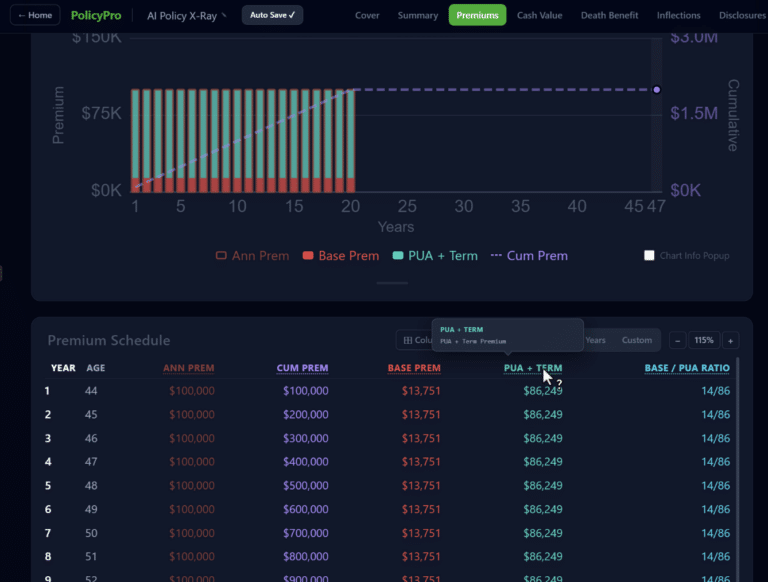The height and width of the screenshot is (582, 768).
Task: Switch to the Cover tab
Action: click(x=367, y=16)
